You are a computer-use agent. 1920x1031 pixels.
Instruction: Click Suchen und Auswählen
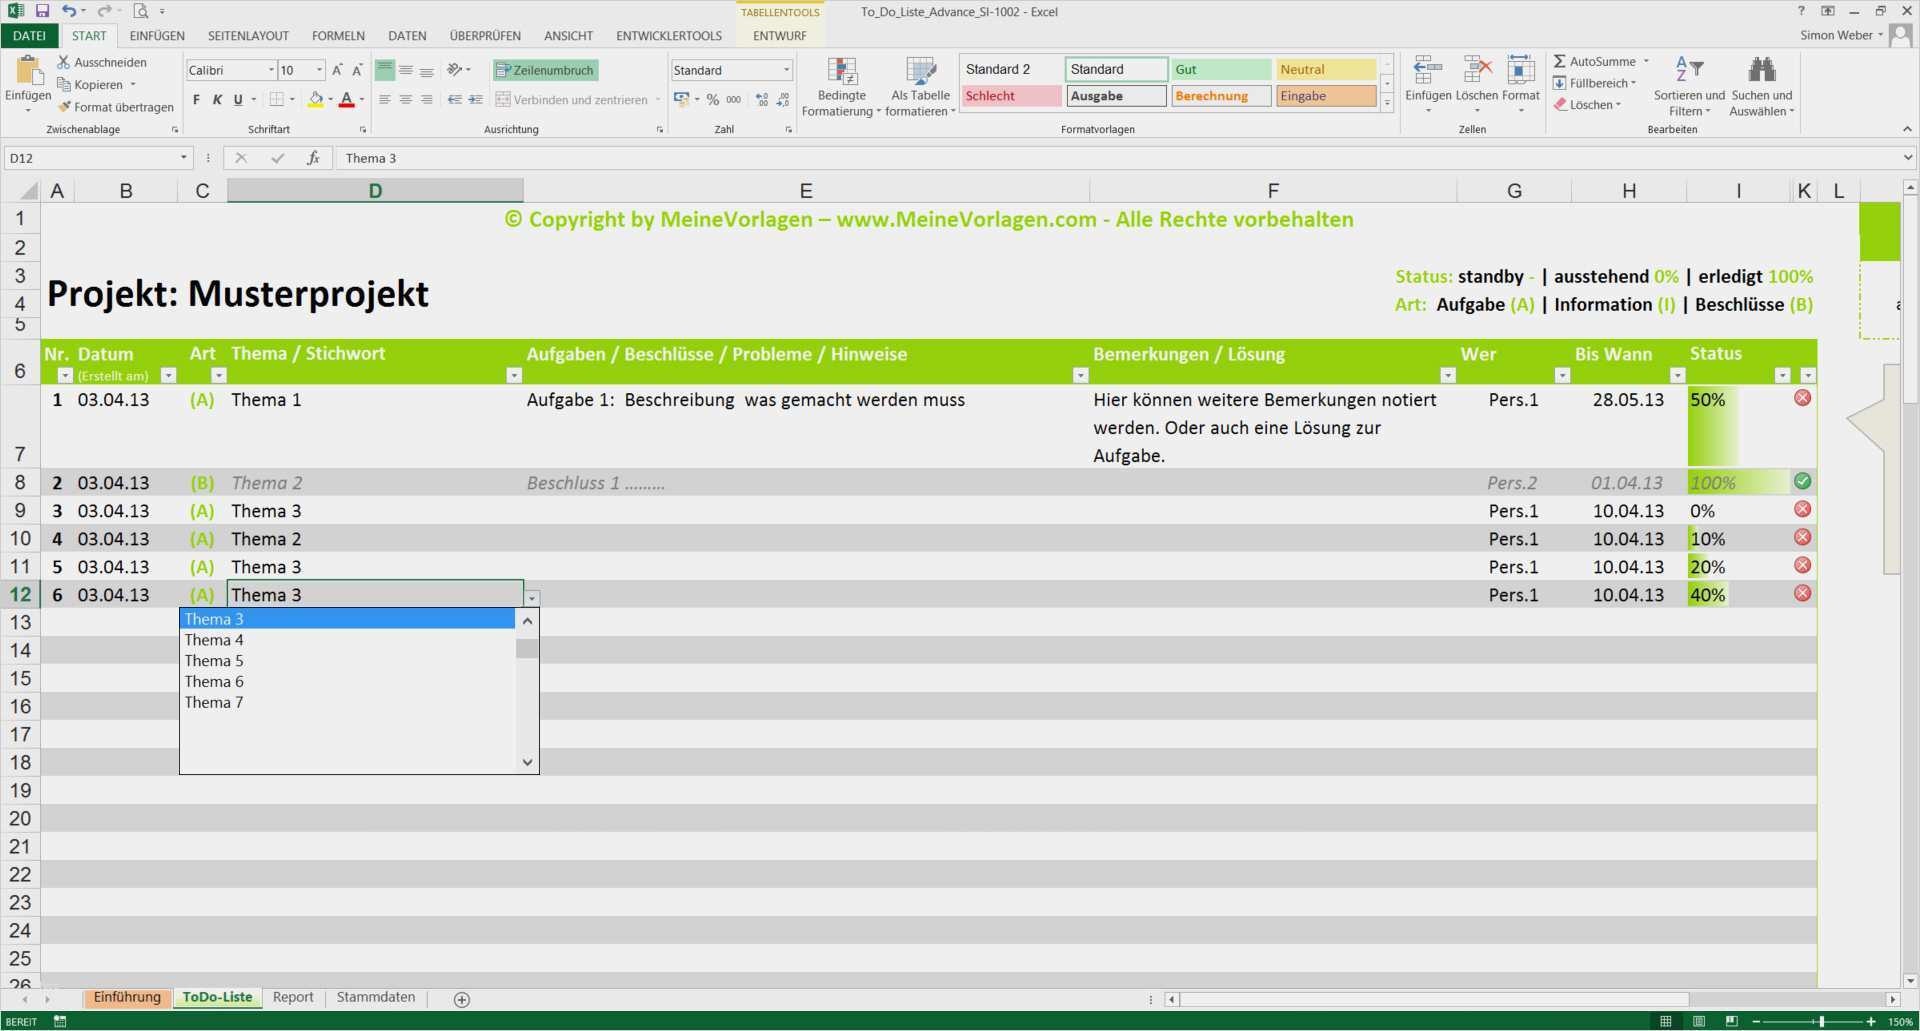1761,85
